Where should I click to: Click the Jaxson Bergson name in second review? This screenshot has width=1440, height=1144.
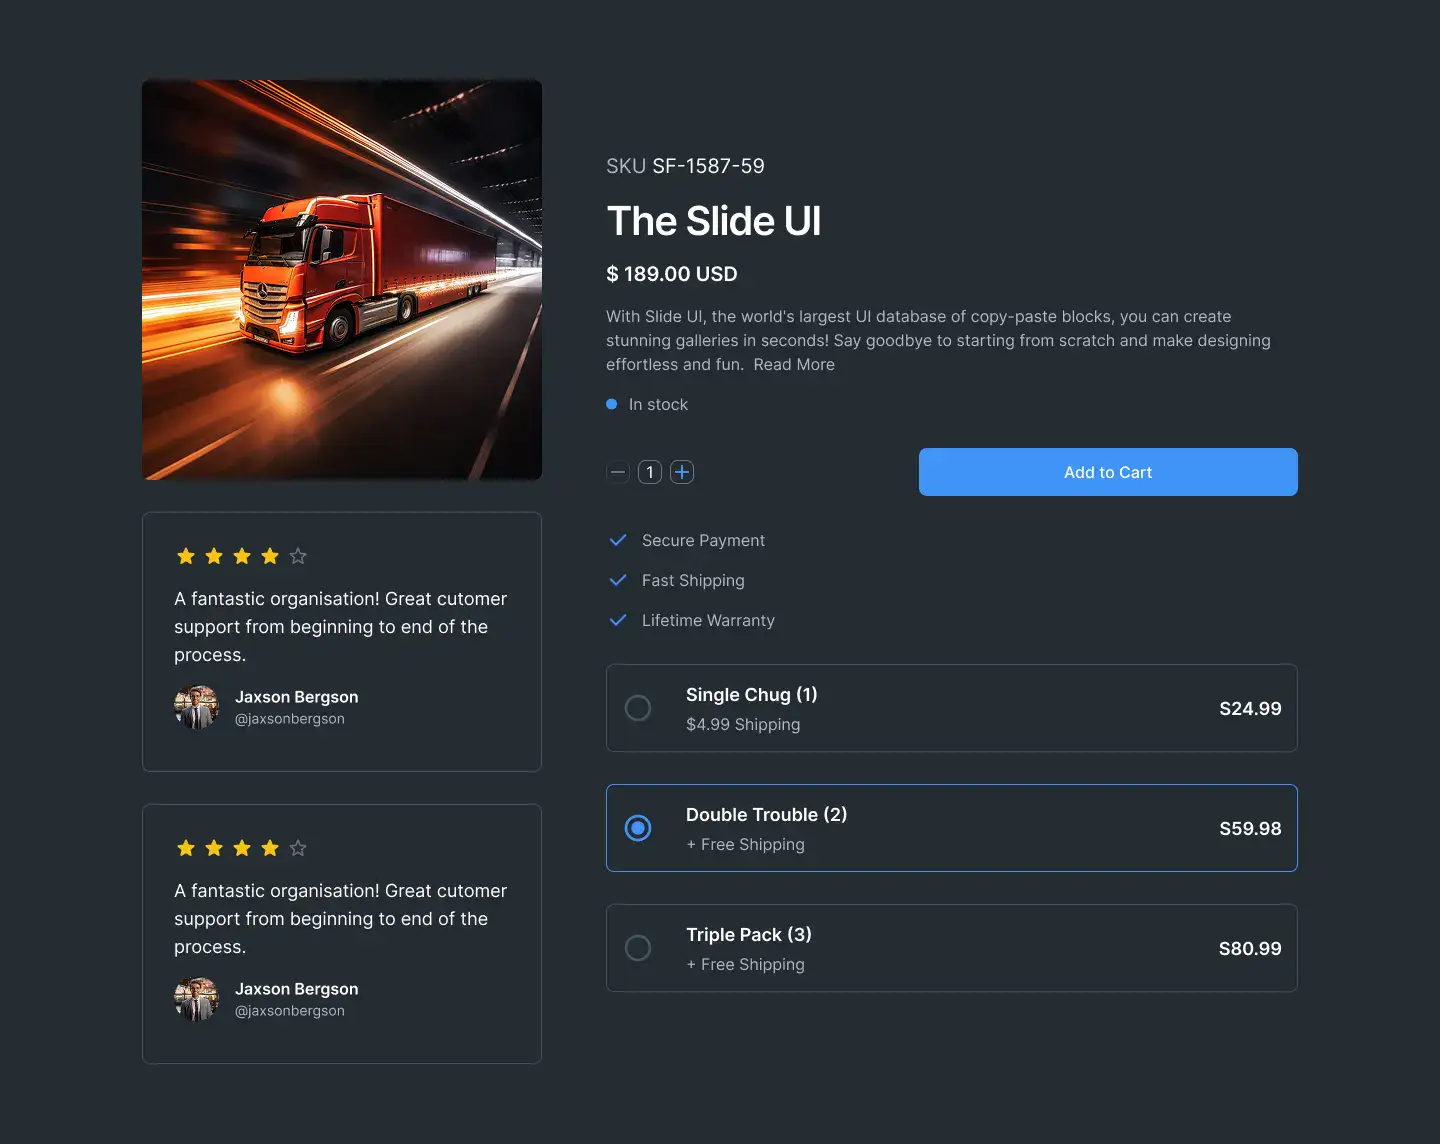point(297,989)
